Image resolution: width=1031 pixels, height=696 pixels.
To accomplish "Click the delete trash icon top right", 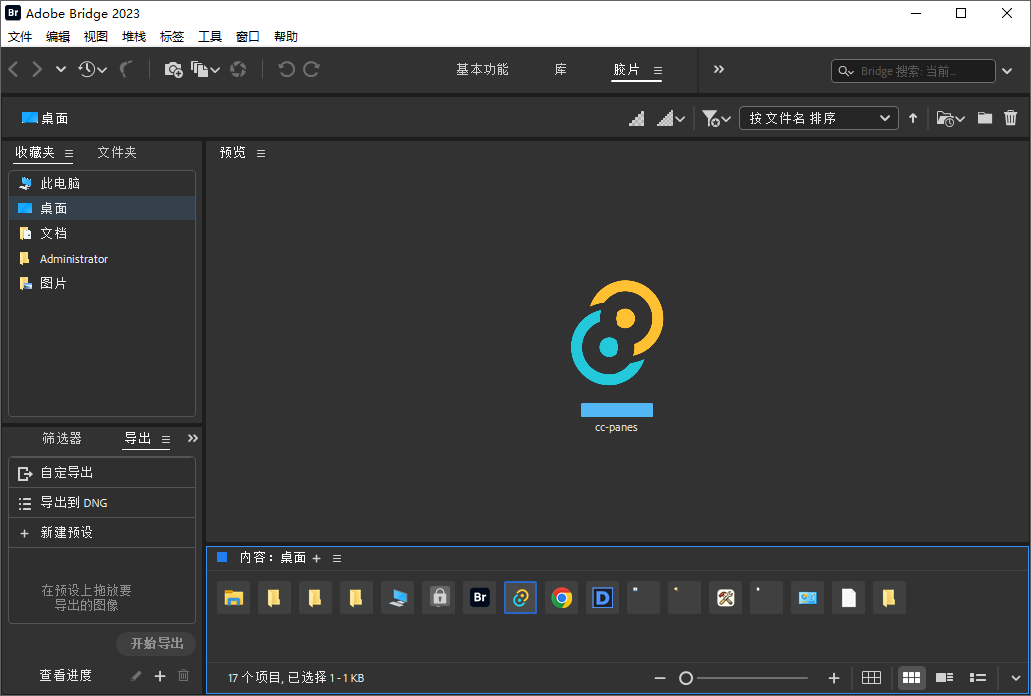I will click(1010, 117).
